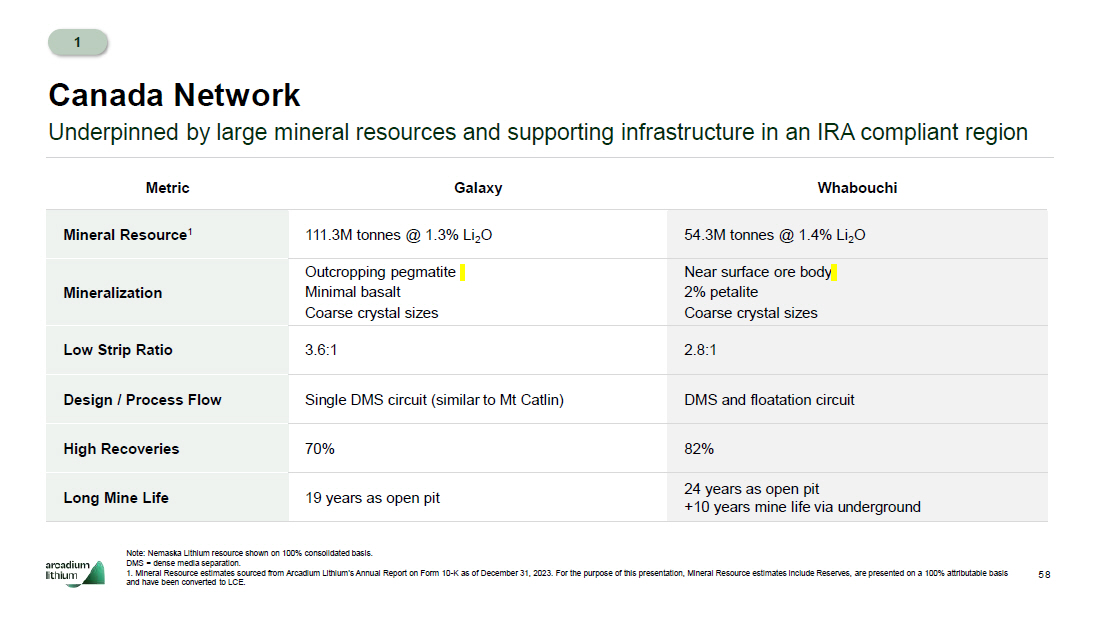Click the Design / Process Flow row label
This screenshot has height=617, width=1097.
[x=142, y=400]
